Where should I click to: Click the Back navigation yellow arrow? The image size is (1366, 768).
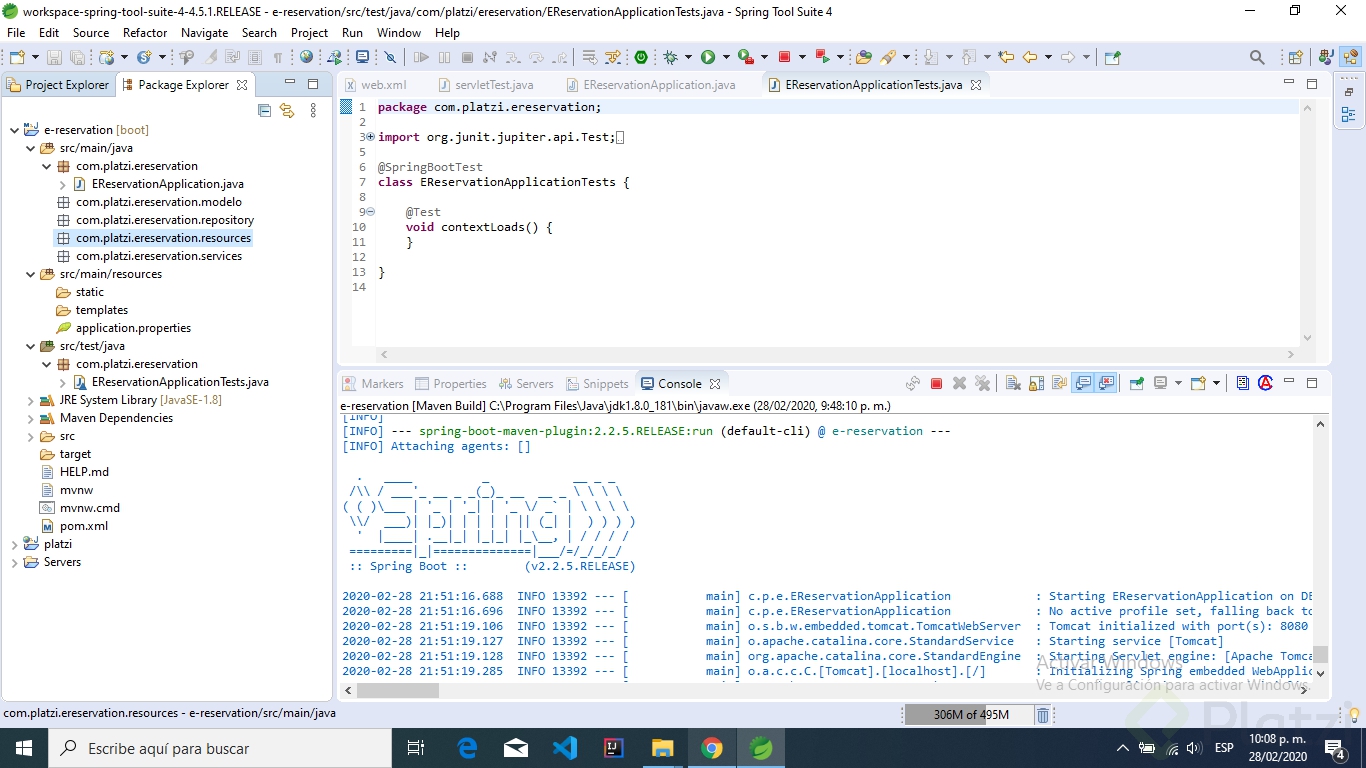point(1029,57)
